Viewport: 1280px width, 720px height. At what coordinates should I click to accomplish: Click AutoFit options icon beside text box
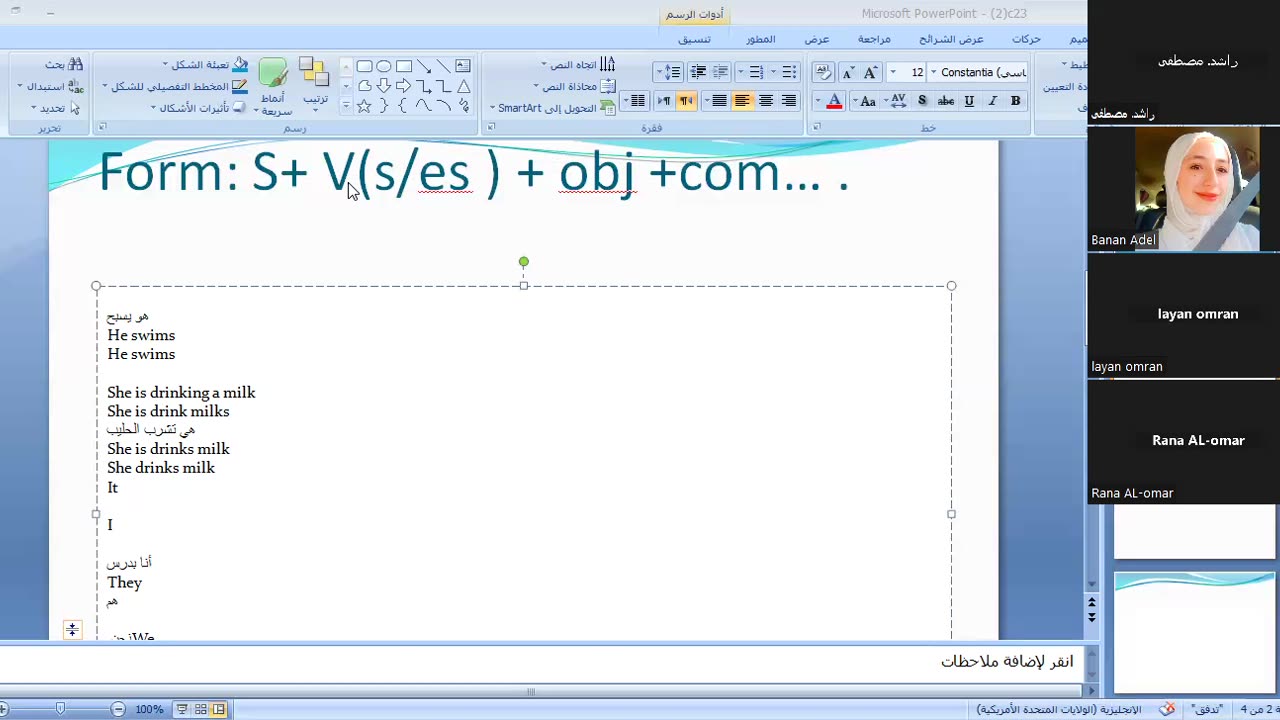point(72,630)
